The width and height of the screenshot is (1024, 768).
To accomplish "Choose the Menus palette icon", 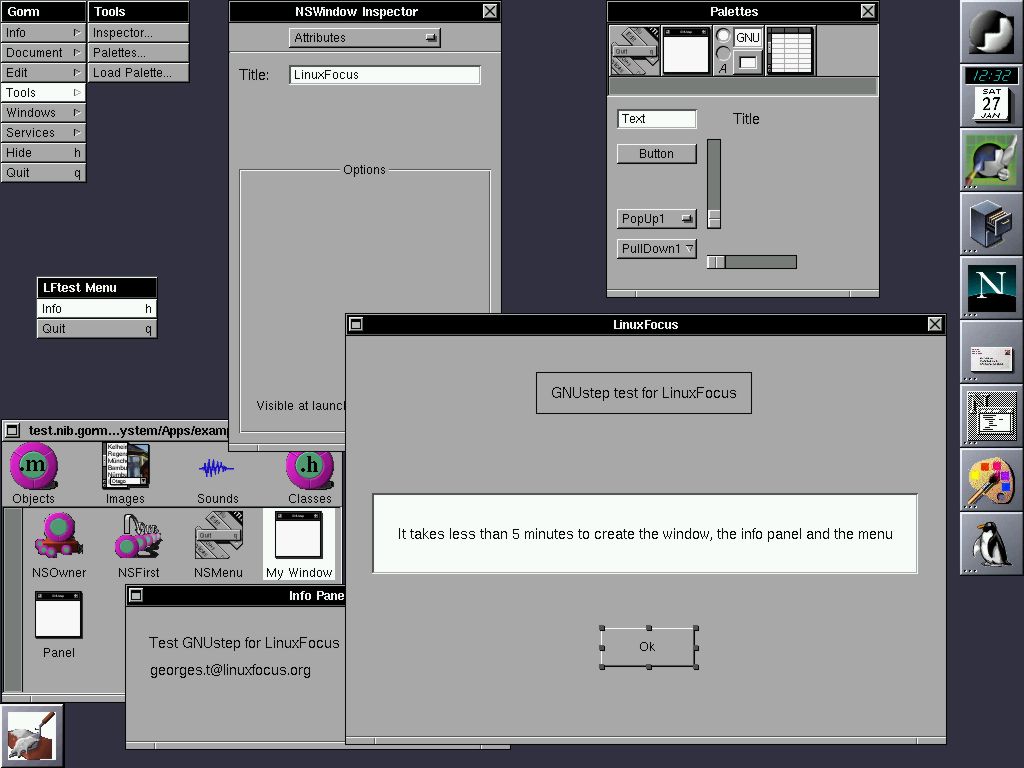I will click(635, 50).
